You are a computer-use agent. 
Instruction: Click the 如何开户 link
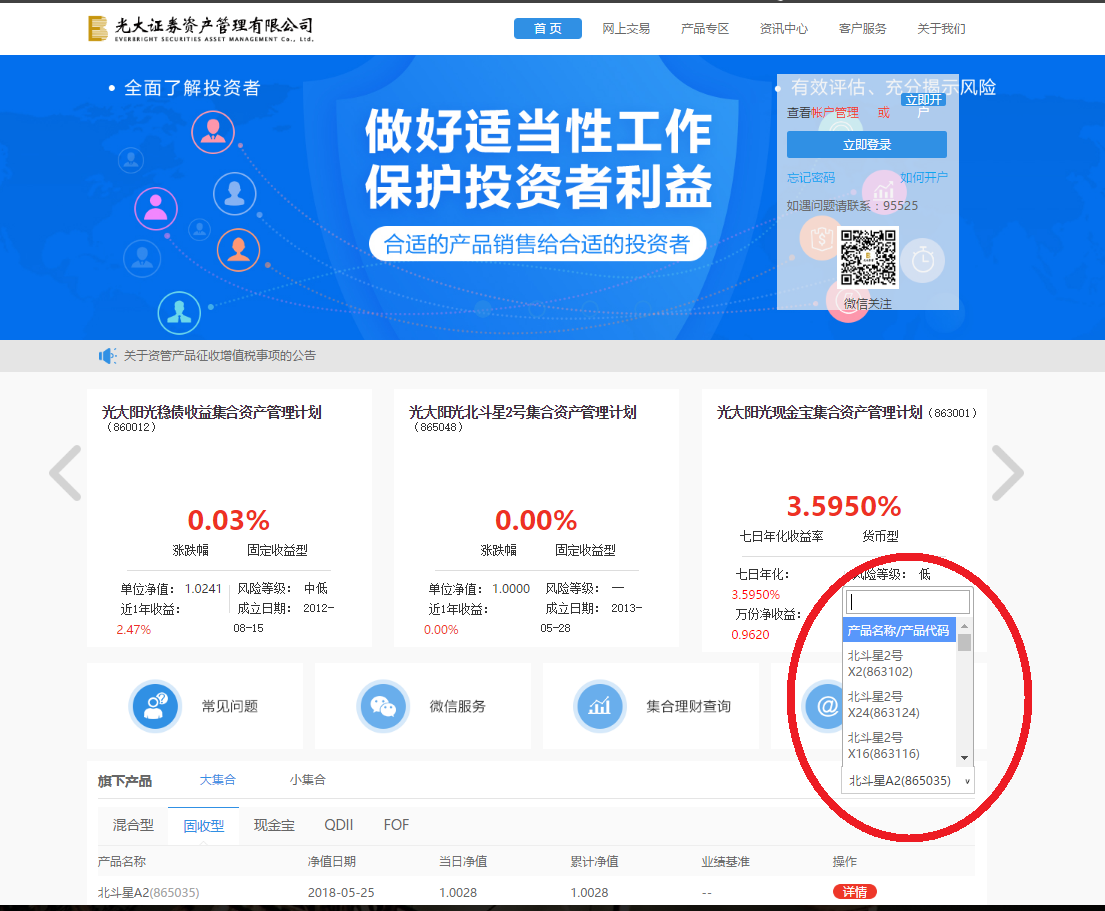pos(924,178)
